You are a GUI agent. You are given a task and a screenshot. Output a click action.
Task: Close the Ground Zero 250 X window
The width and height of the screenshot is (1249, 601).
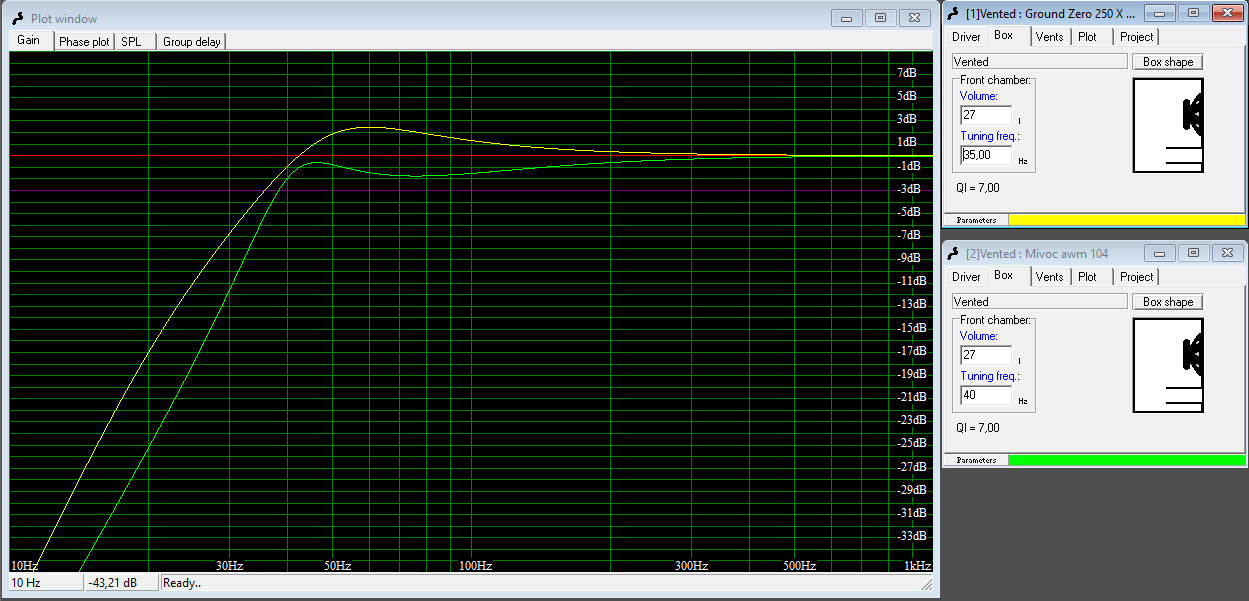tap(1227, 13)
